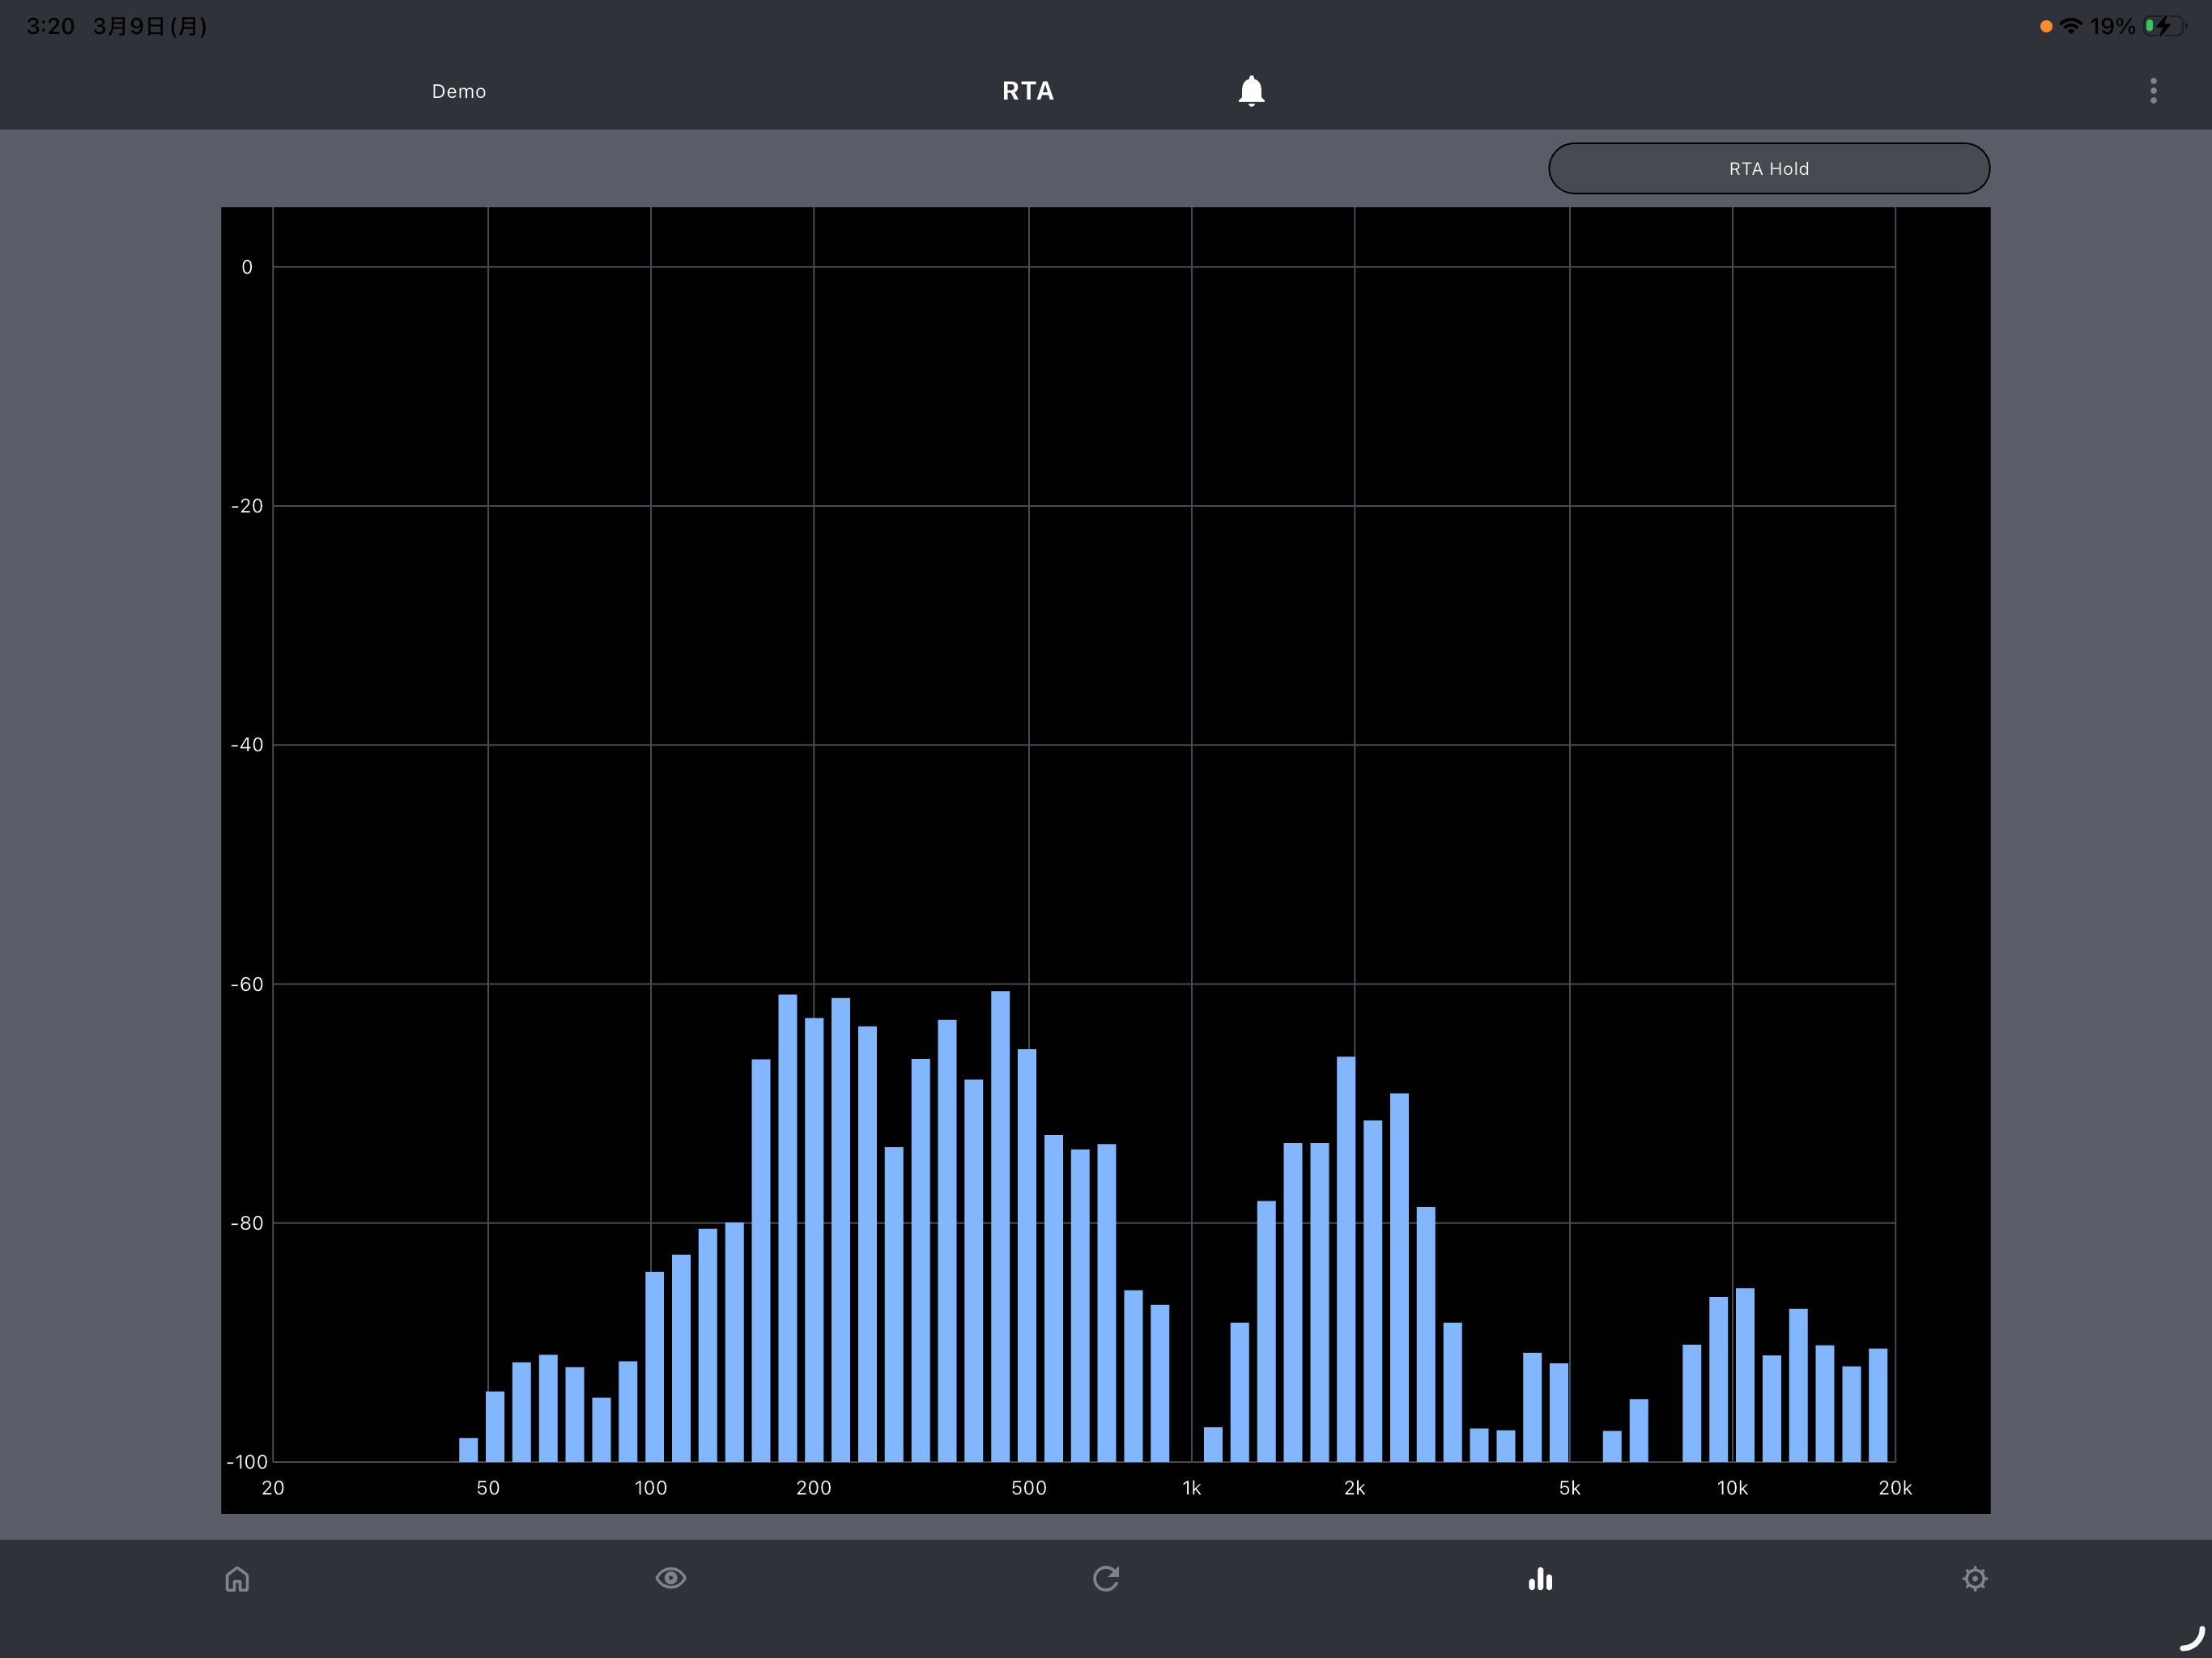
Task: Open the eye monitoring tab
Action: click(671, 1578)
